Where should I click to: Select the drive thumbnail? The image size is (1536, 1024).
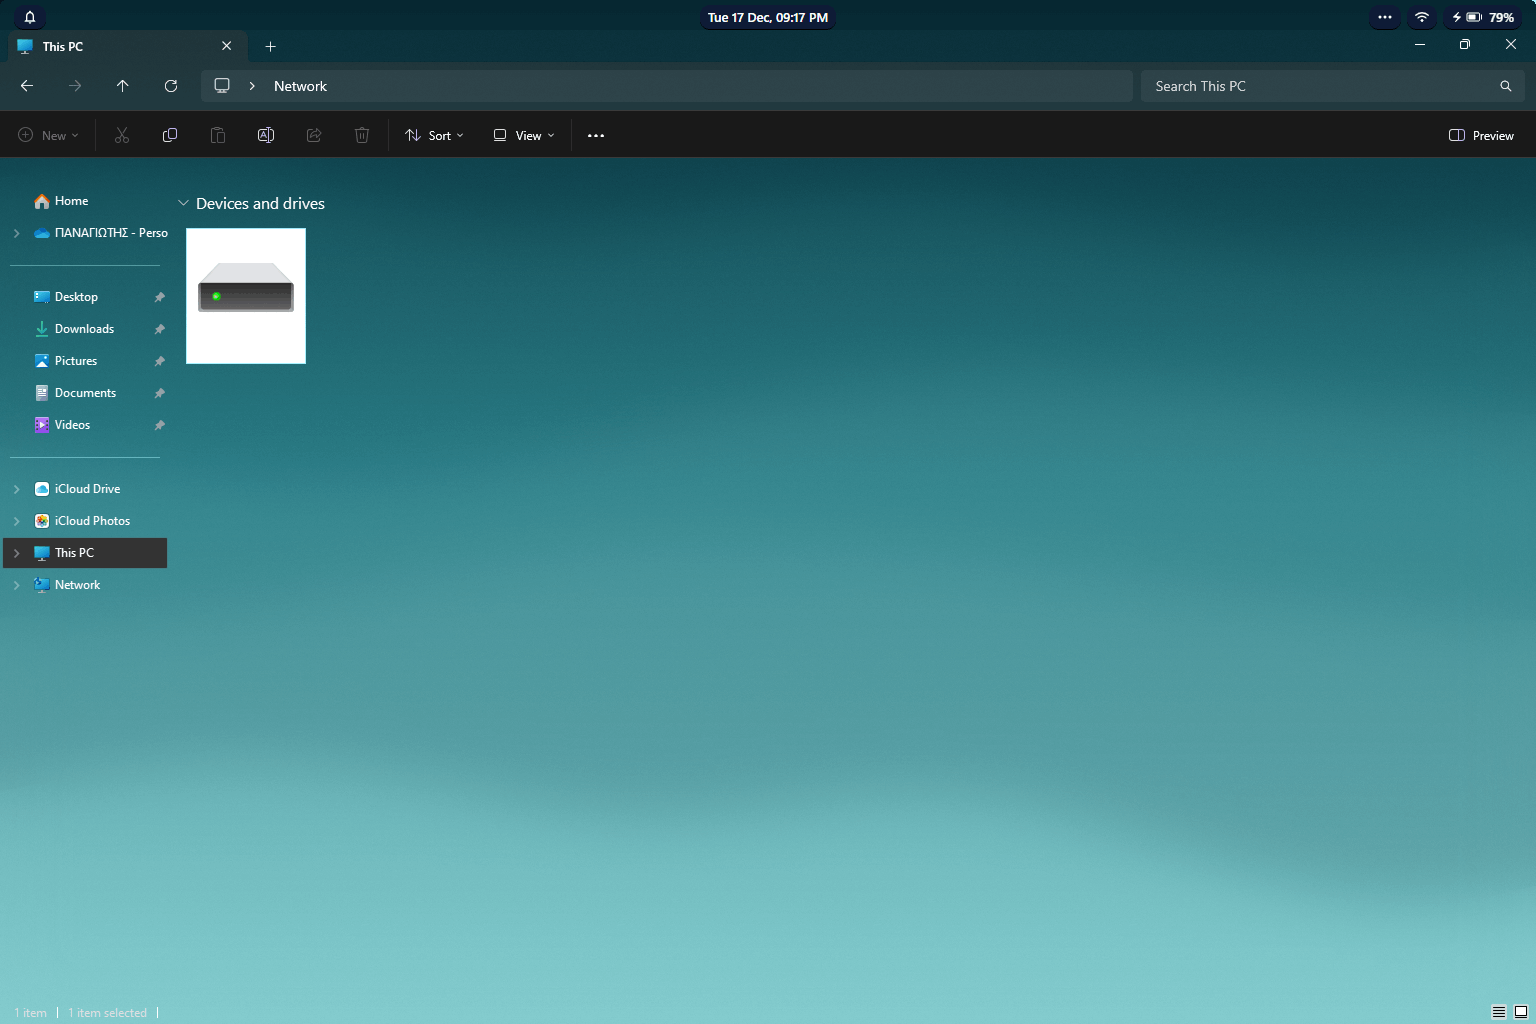coord(246,296)
